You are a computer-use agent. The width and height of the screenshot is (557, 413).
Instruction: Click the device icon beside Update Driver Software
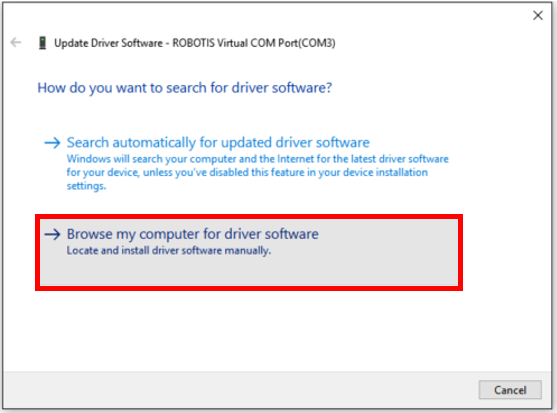(x=43, y=43)
